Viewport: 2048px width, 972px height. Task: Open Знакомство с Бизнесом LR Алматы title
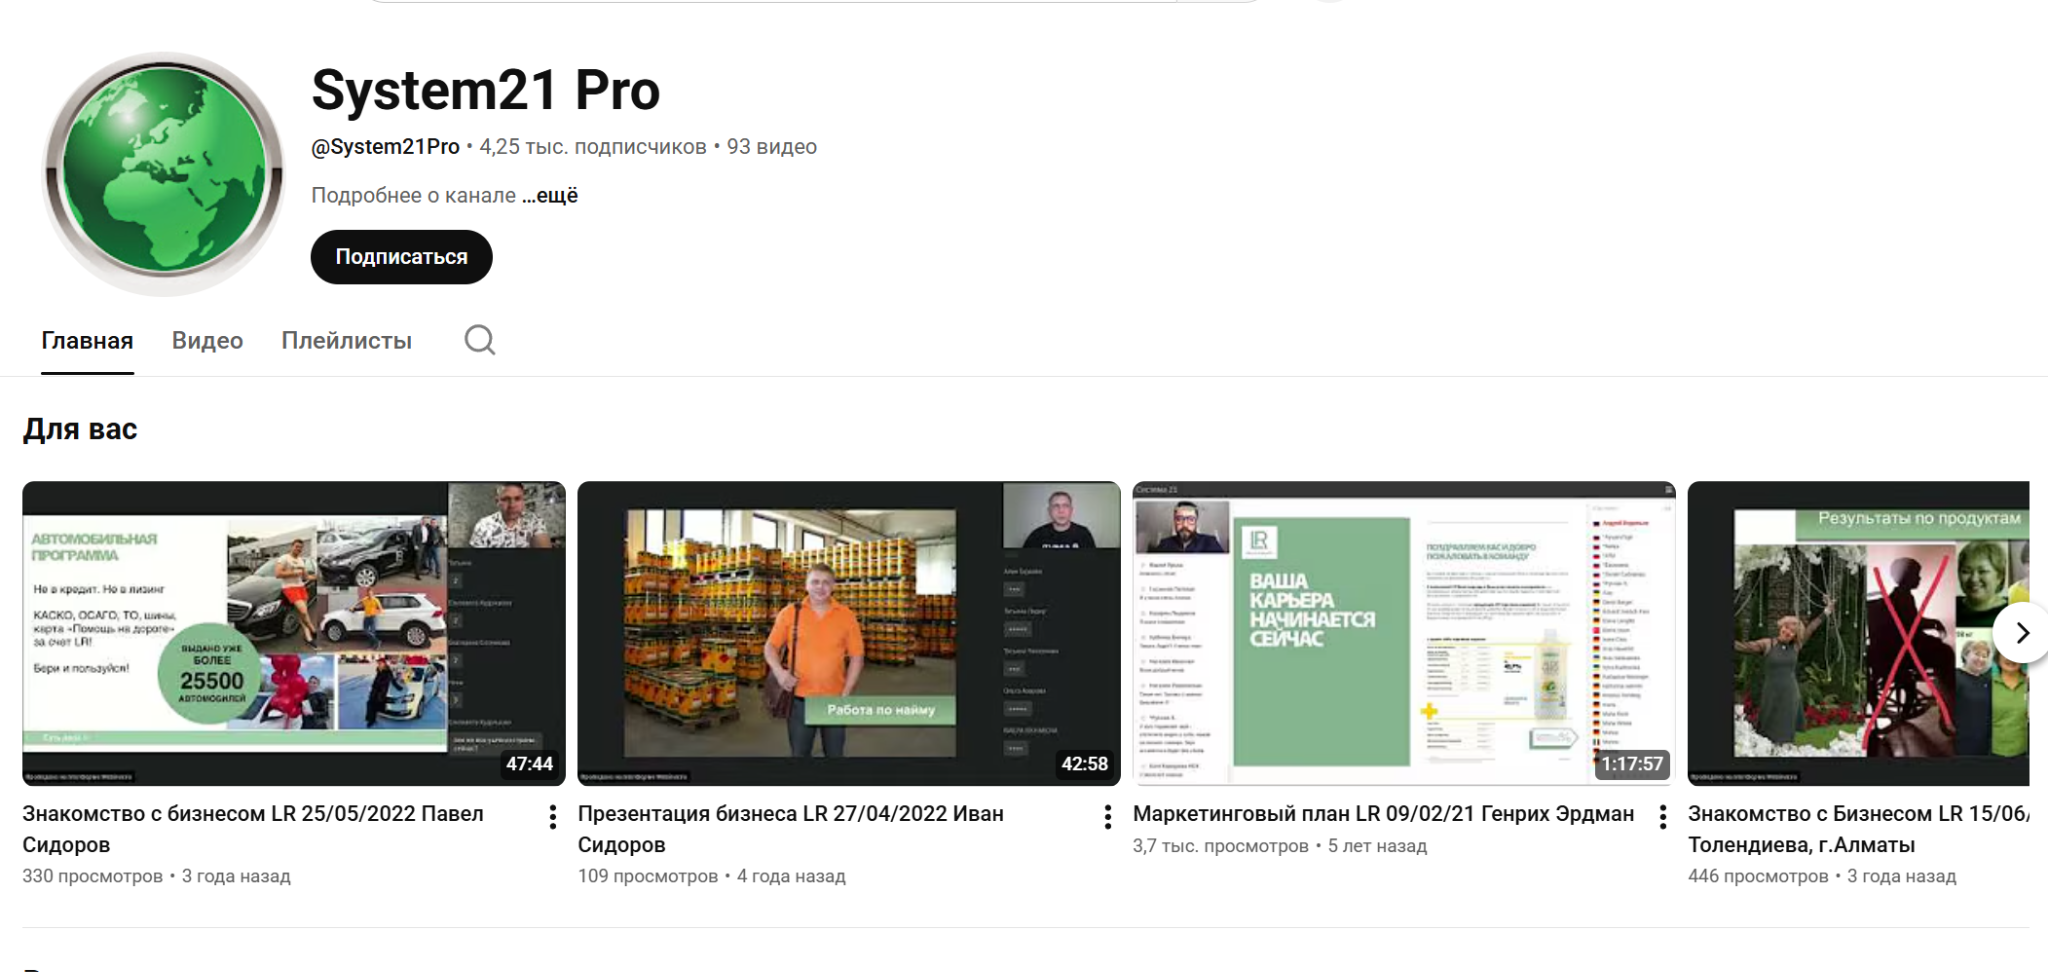coord(1858,829)
